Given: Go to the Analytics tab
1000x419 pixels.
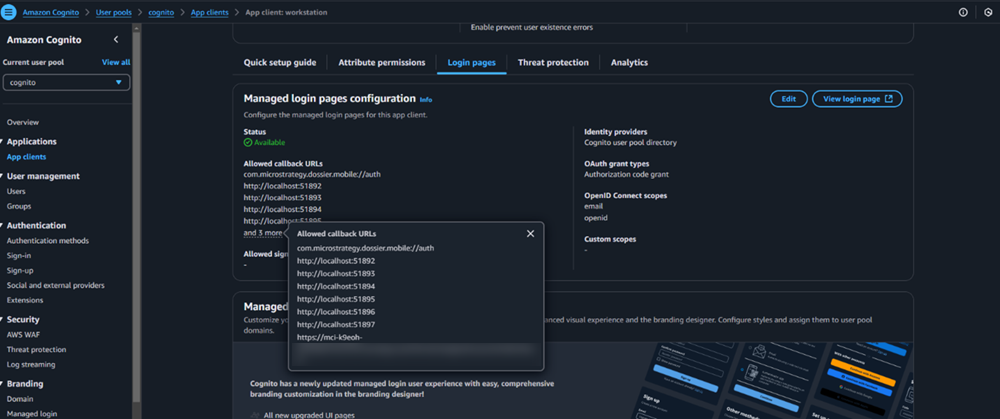Looking at the screenshot, I should pyautogui.click(x=629, y=62).
